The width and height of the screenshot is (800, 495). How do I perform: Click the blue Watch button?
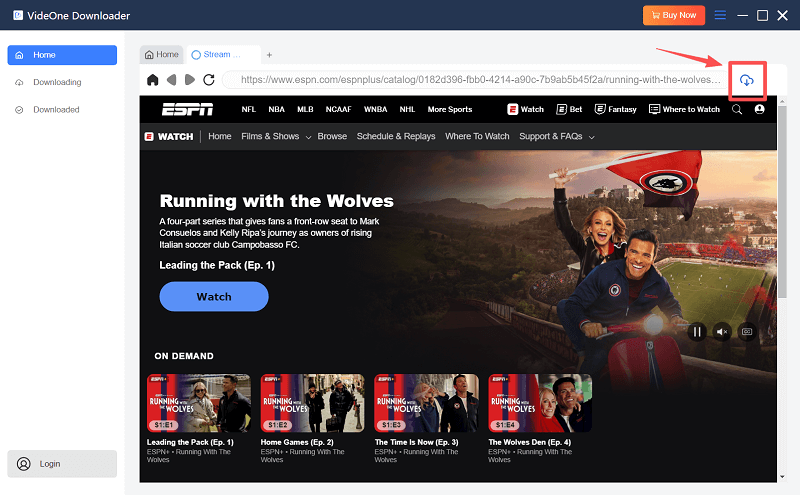tap(214, 296)
